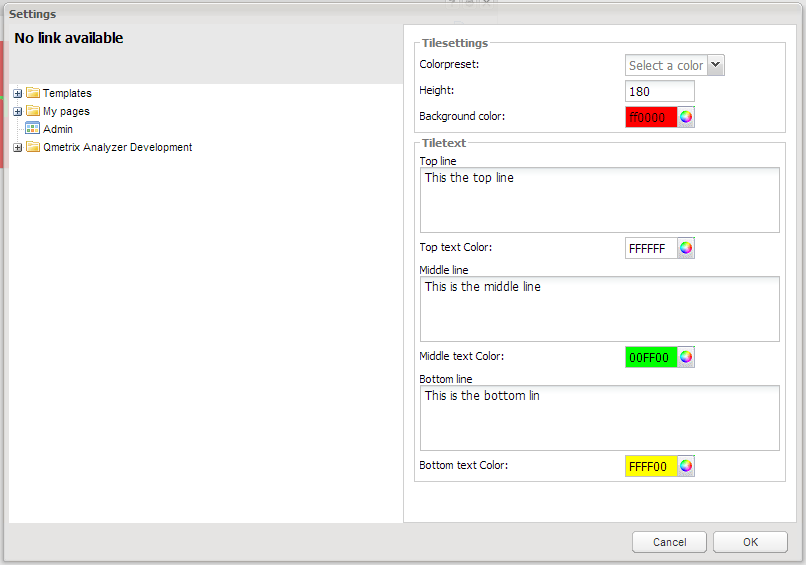Click the Settings dialog title
Image resolution: width=806 pixels, height=565 pixels.
pyautogui.click(x=32, y=14)
